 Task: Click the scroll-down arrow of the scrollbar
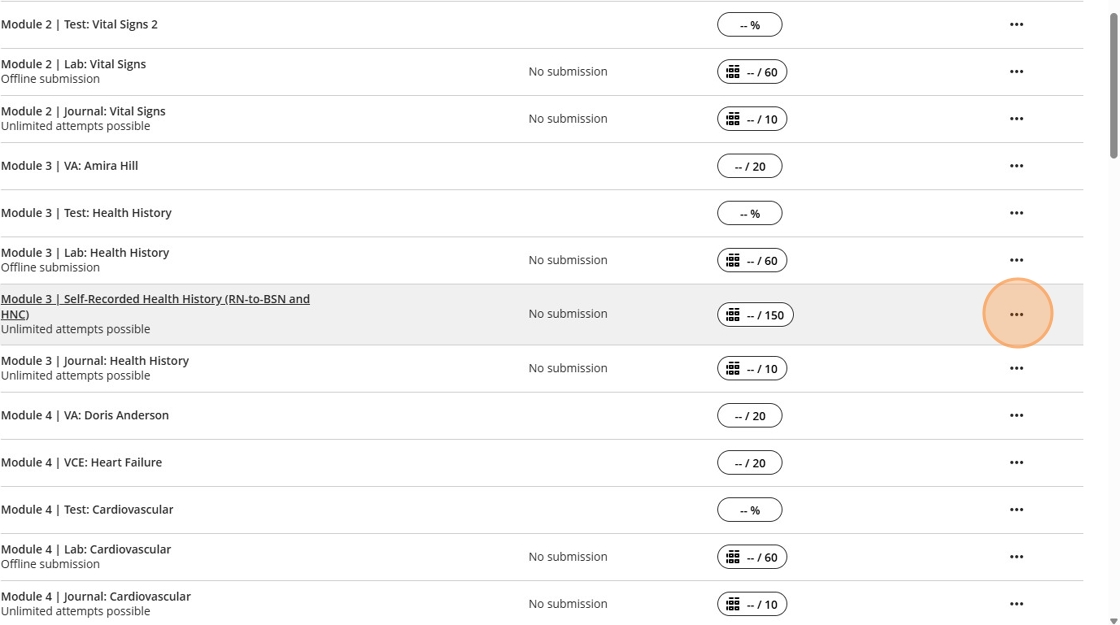coord(1113,620)
